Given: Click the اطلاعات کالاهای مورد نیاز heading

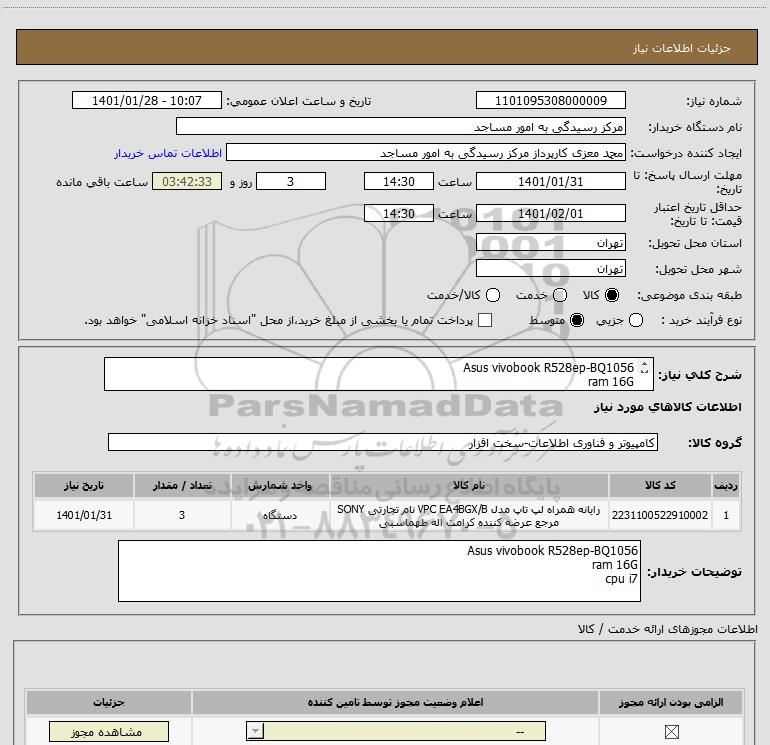Looking at the screenshot, I should [x=667, y=407].
